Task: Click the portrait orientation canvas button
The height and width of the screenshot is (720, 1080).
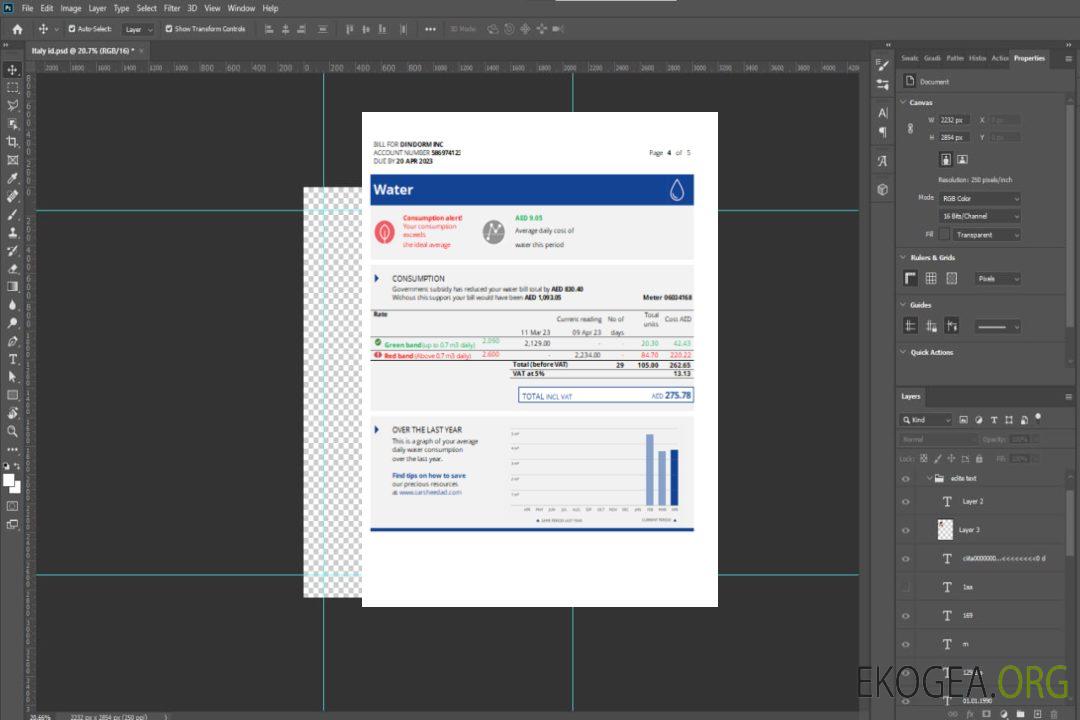Action: [x=945, y=159]
